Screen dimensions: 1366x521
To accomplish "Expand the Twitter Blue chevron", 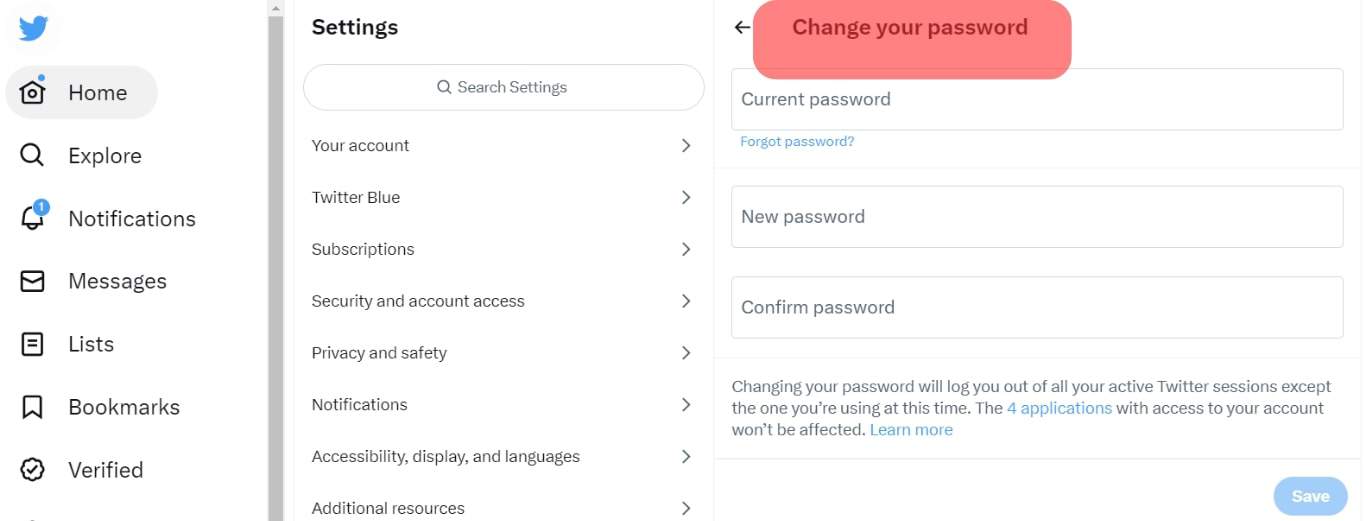I will pyautogui.click(x=686, y=198).
